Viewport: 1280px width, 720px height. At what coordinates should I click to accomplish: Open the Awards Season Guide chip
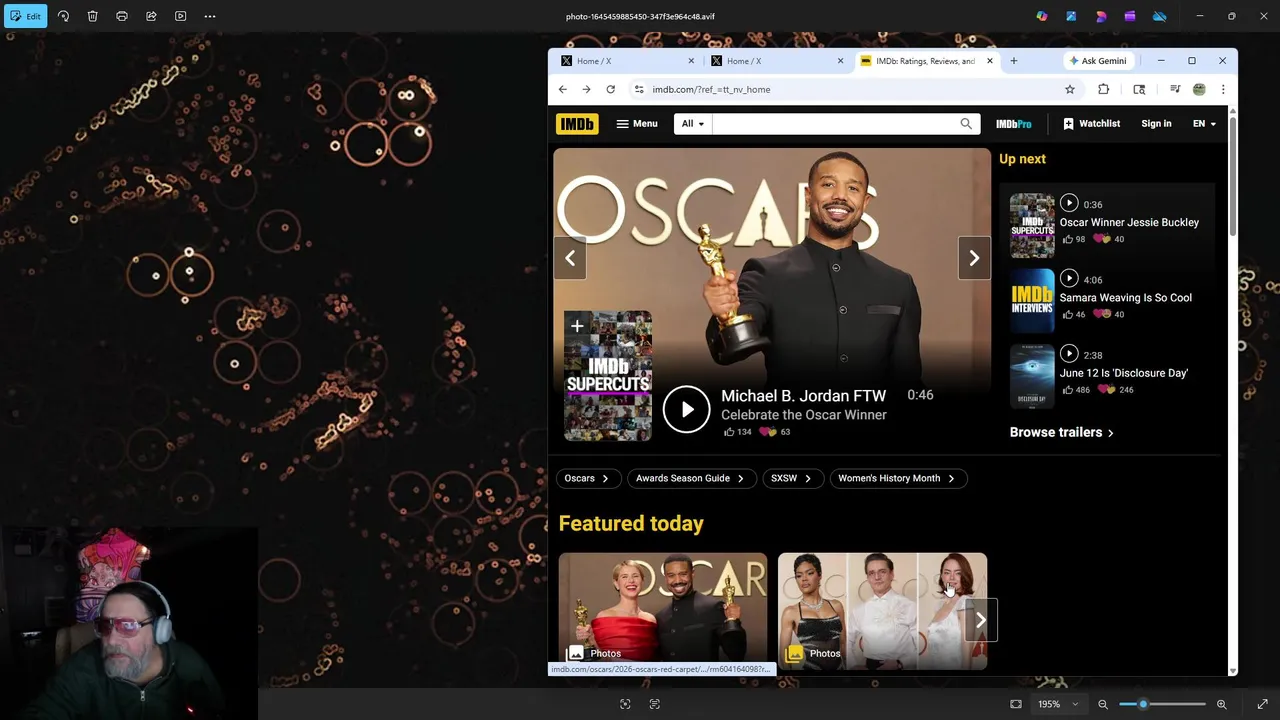click(690, 478)
